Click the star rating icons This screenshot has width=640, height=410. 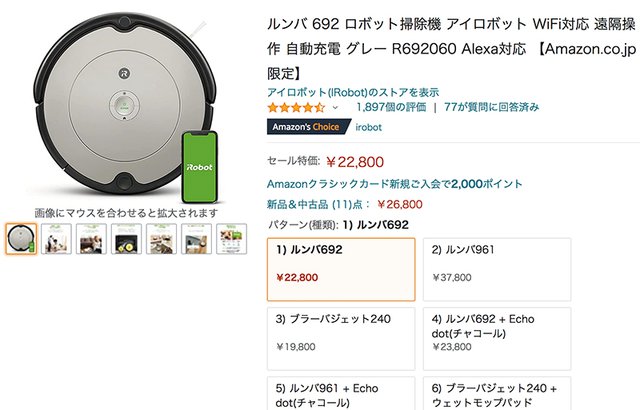coord(296,106)
